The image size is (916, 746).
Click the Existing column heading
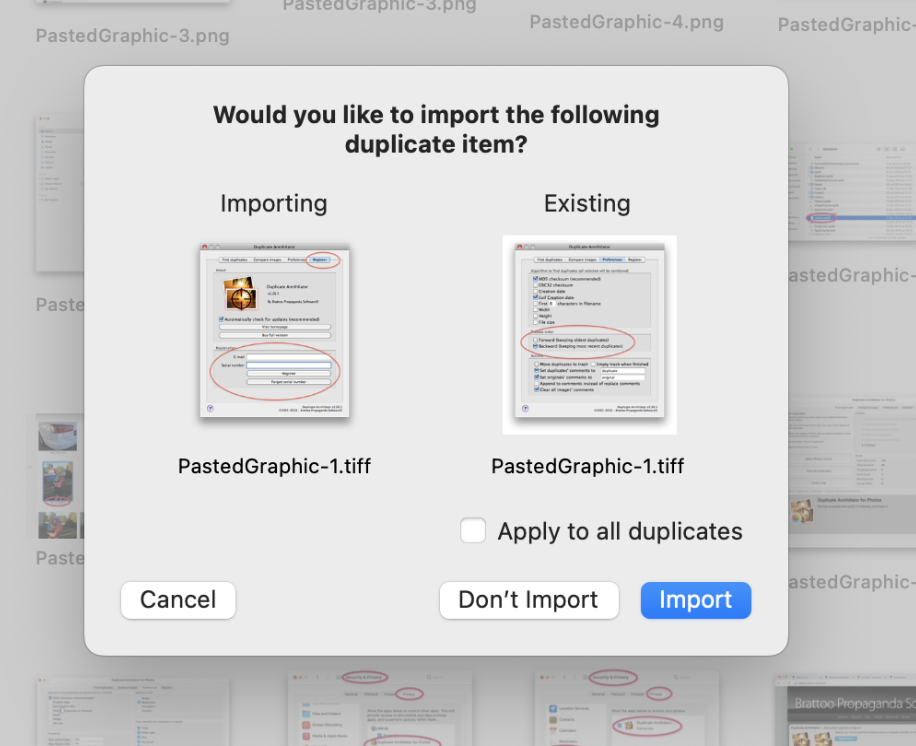pyautogui.click(x=587, y=203)
